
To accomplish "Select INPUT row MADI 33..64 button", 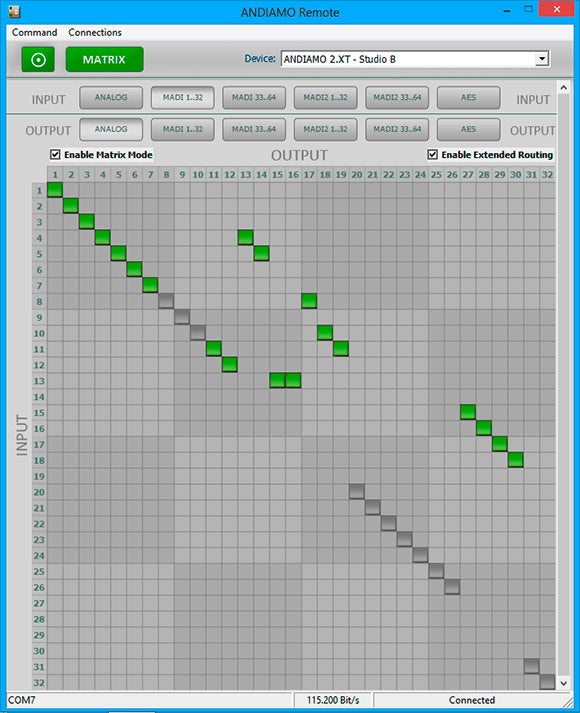I will [x=254, y=98].
